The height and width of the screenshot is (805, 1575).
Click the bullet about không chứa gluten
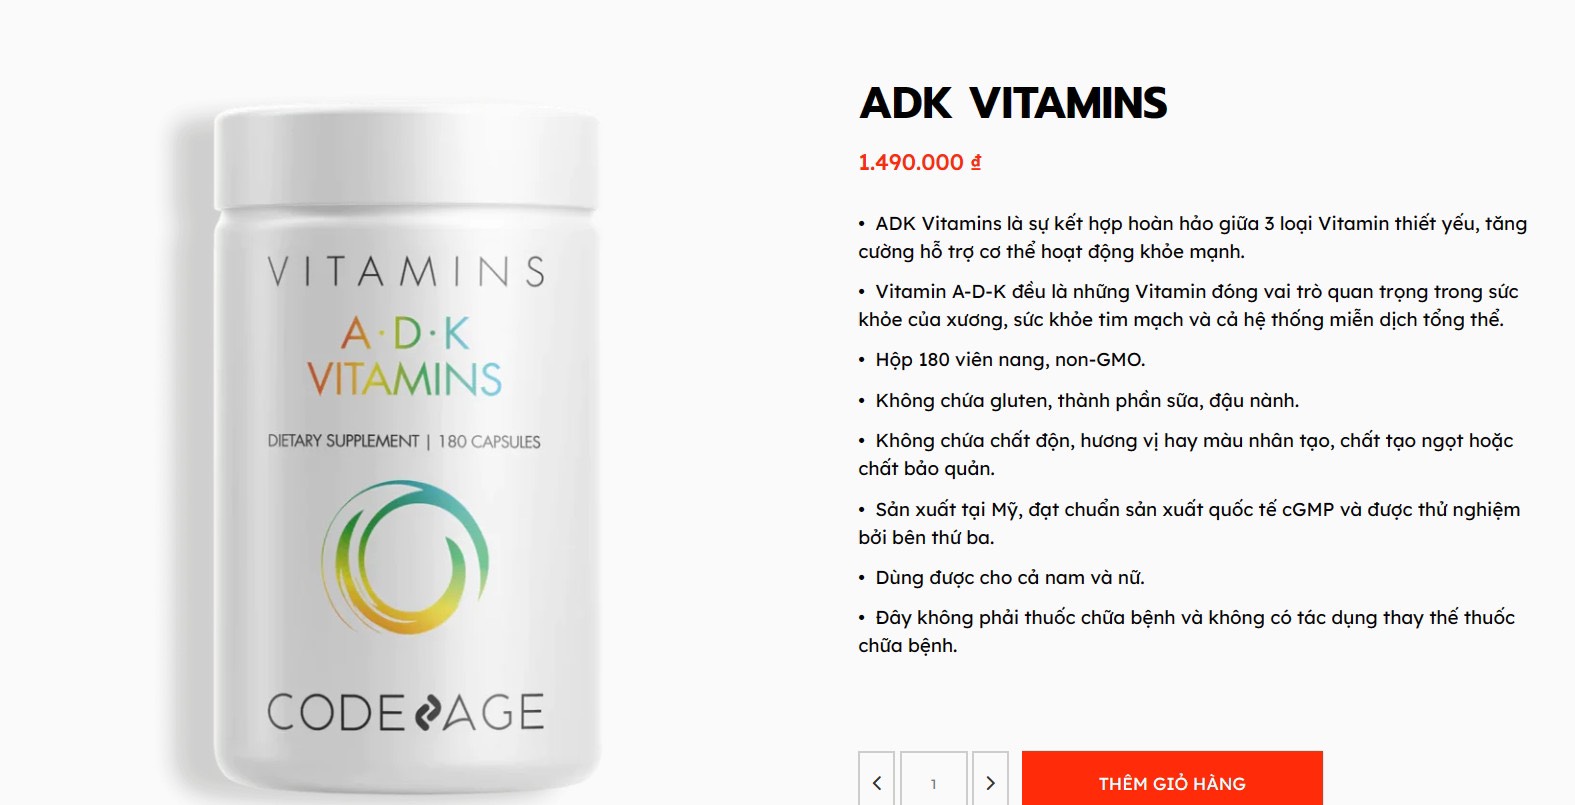pos(1079,401)
